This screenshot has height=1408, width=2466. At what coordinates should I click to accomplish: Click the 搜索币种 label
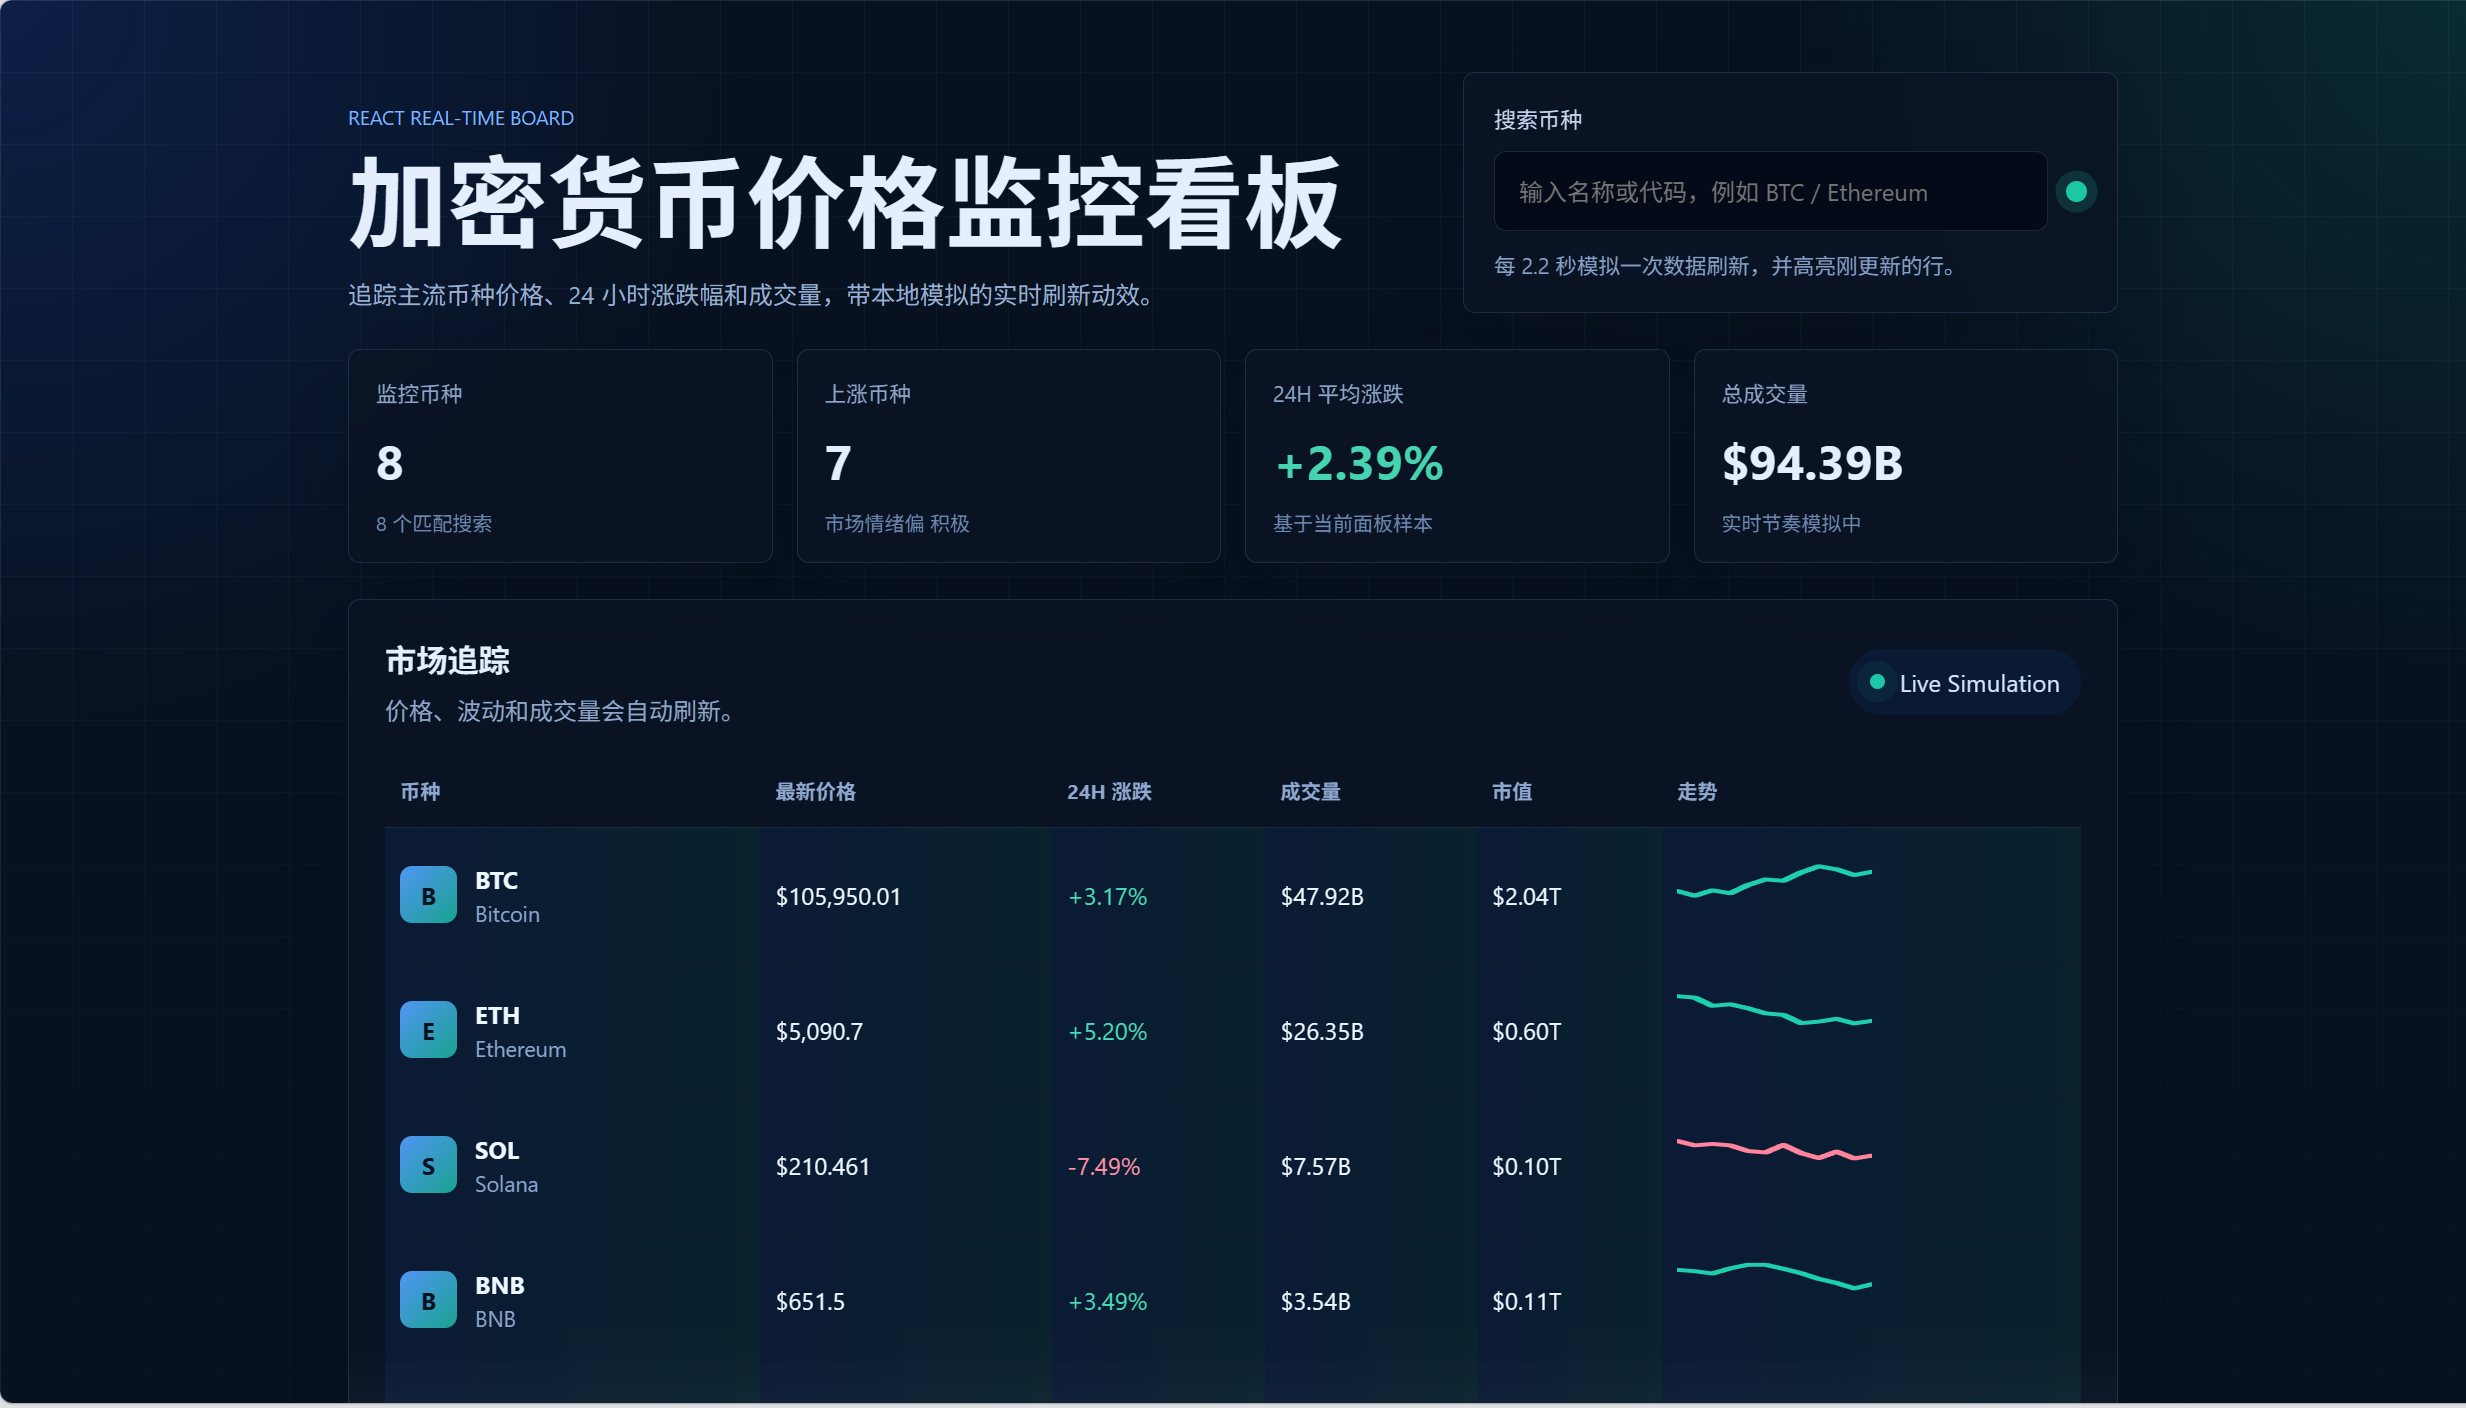pos(1538,120)
